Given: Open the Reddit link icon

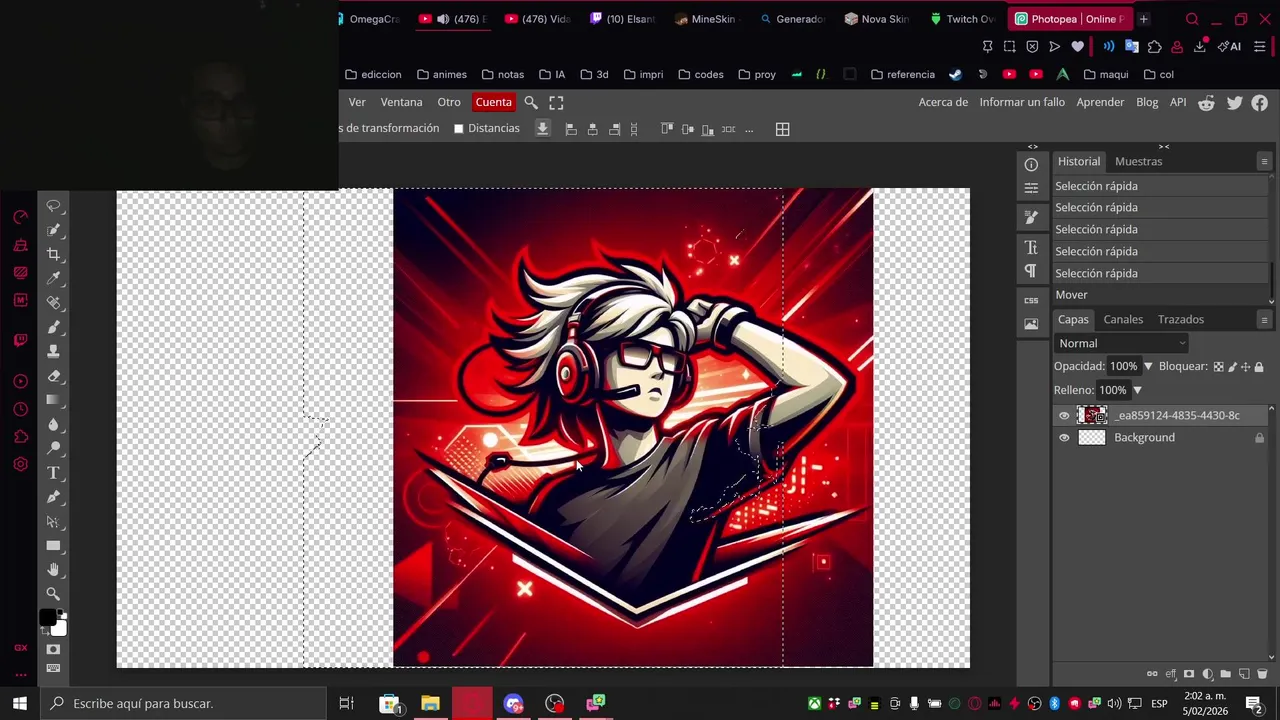Looking at the screenshot, I should click(x=1207, y=102).
